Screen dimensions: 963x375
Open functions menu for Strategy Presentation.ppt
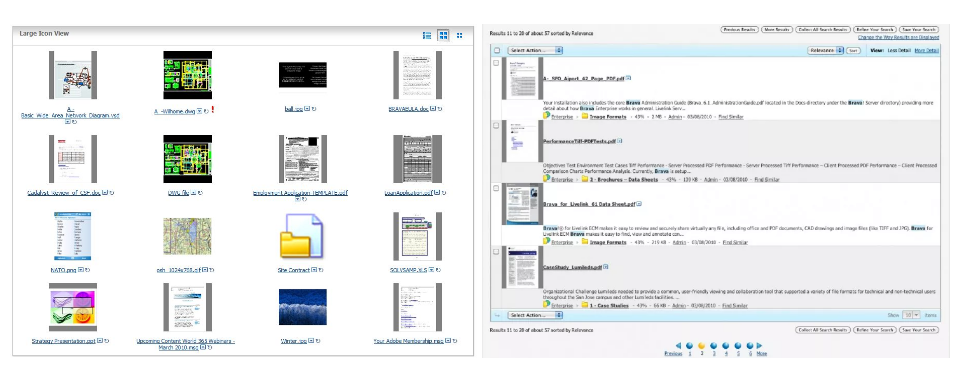(x=99, y=341)
